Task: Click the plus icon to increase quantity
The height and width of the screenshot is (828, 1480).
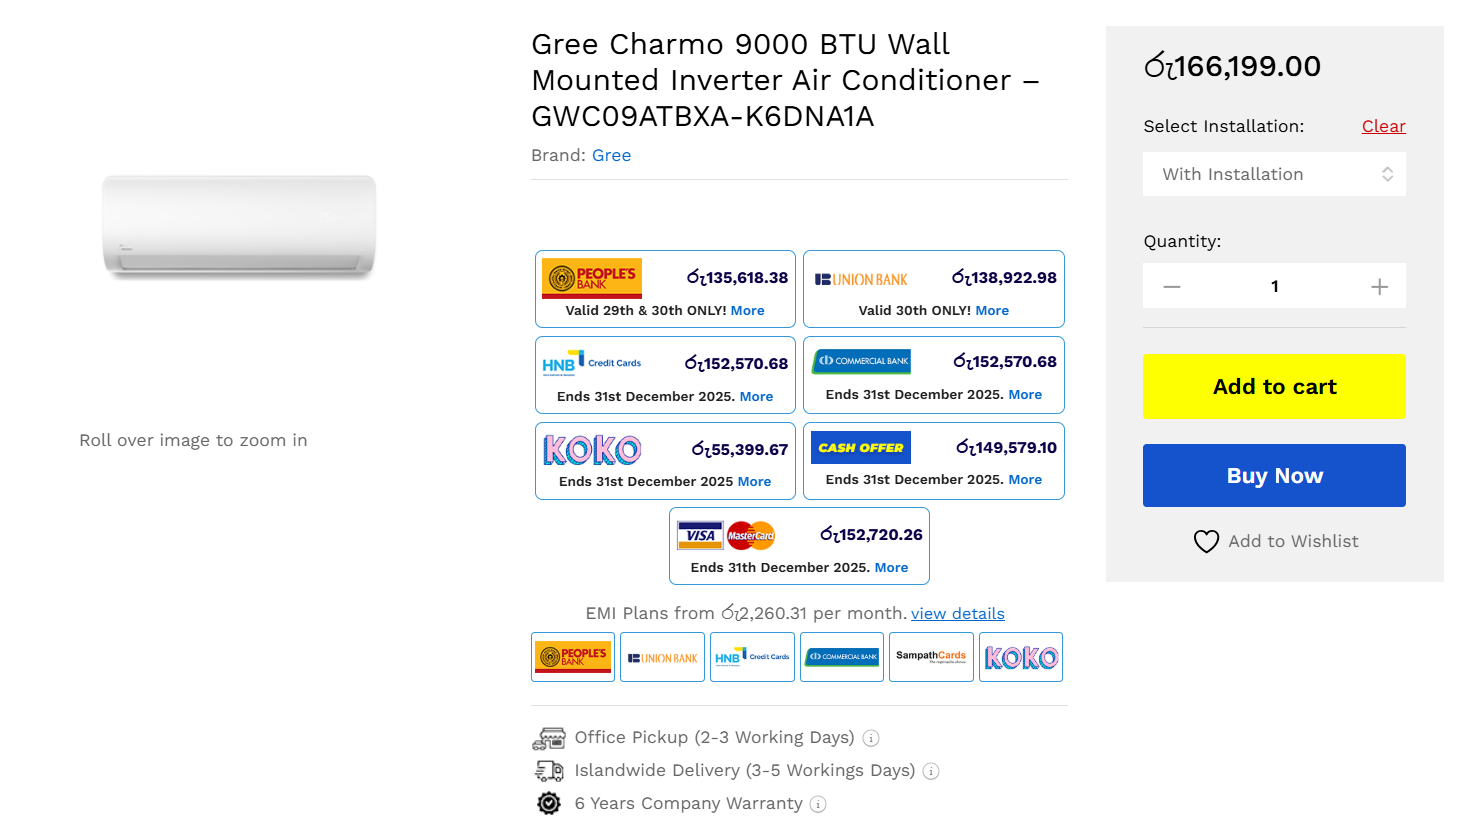Action: click(x=1379, y=287)
